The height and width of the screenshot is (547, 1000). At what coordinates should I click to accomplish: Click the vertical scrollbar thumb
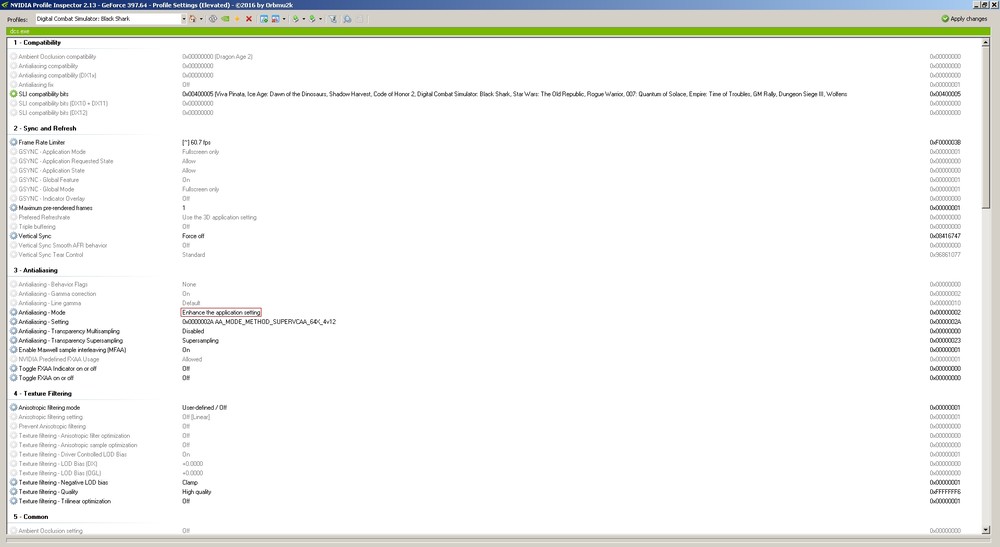[986, 128]
